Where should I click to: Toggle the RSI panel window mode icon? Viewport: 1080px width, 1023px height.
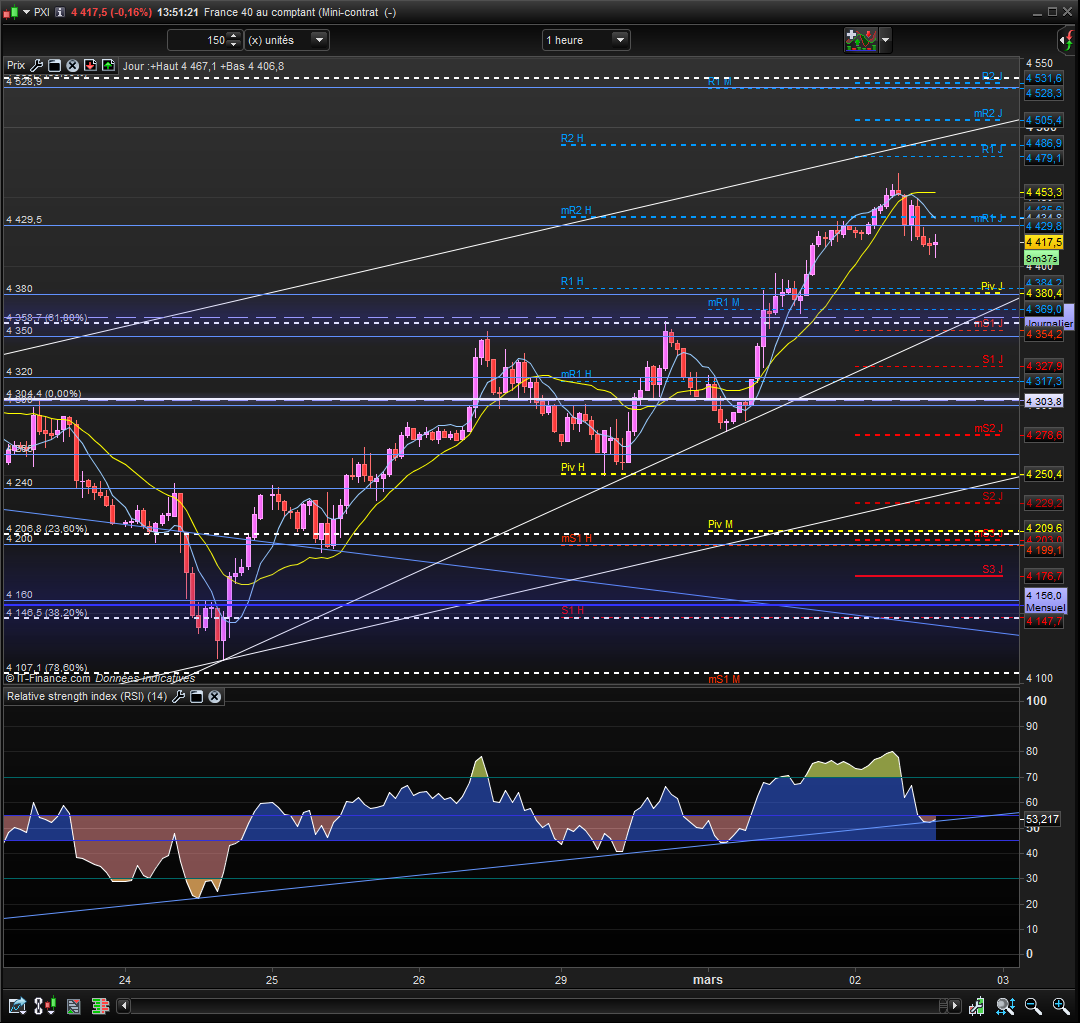197,696
